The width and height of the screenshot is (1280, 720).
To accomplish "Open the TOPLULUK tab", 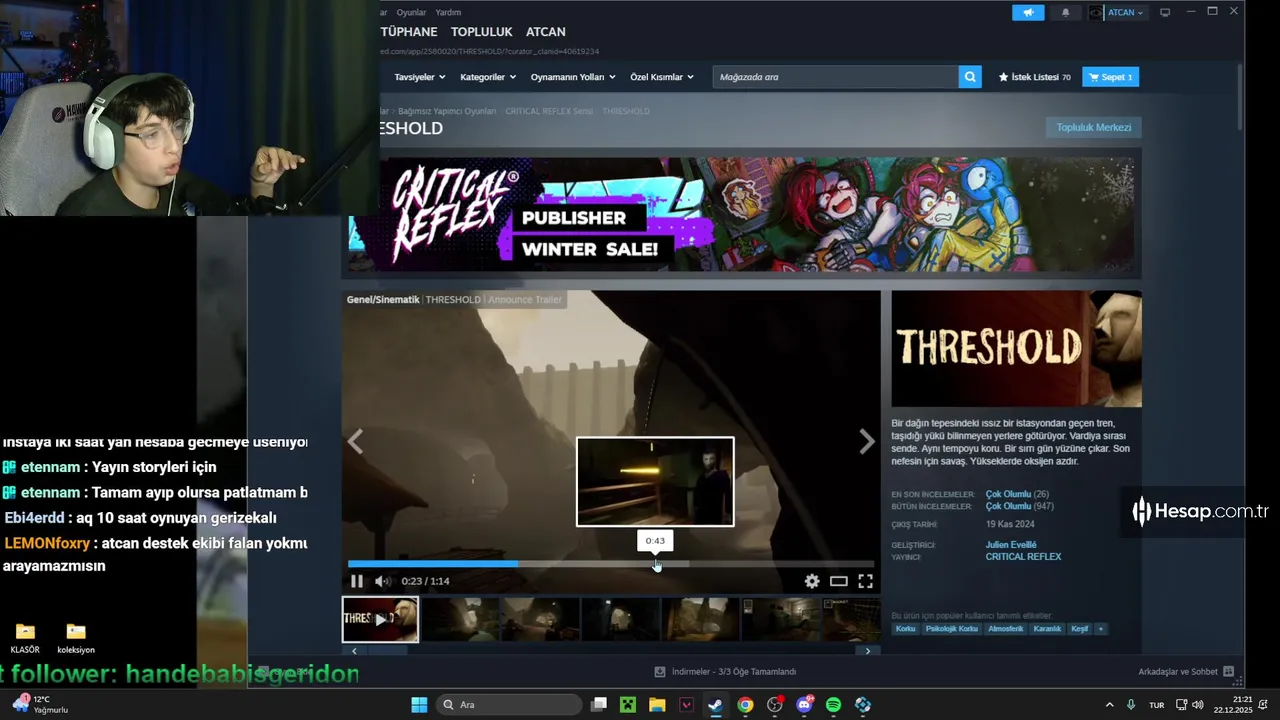I will 482,32.
